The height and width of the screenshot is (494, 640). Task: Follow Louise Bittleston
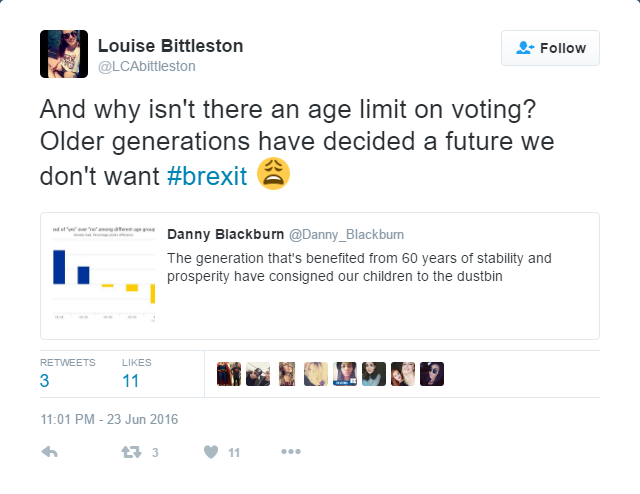(x=550, y=48)
